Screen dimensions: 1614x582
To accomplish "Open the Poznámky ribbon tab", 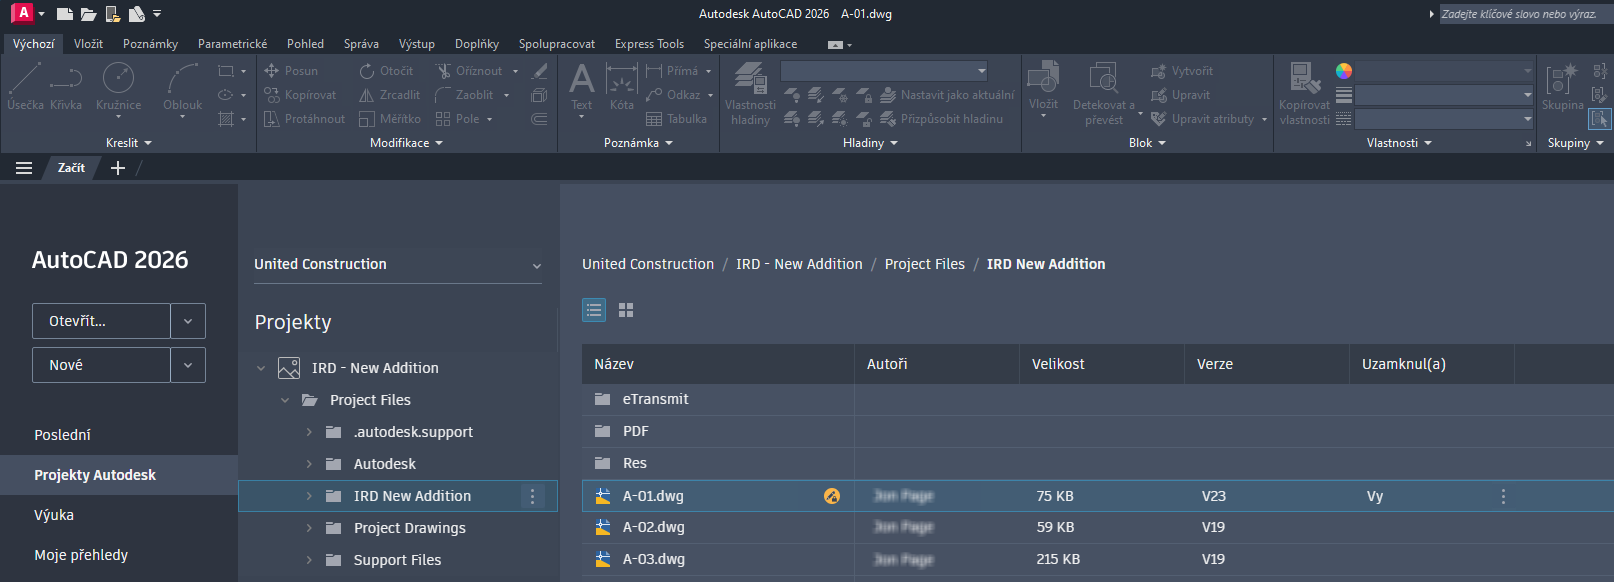I will 150,44.
